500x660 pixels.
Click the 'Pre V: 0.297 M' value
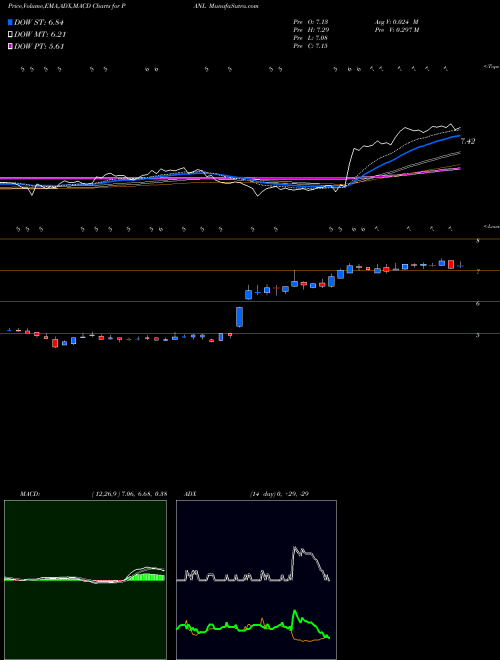click(396, 30)
